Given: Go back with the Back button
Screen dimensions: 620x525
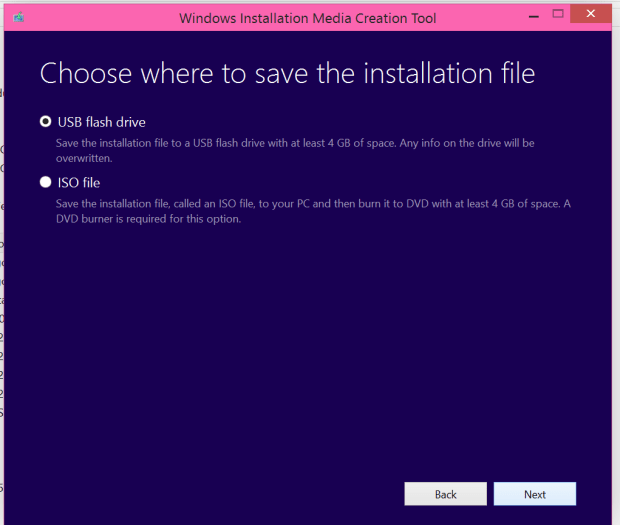Looking at the screenshot, I should click(445, 494).
